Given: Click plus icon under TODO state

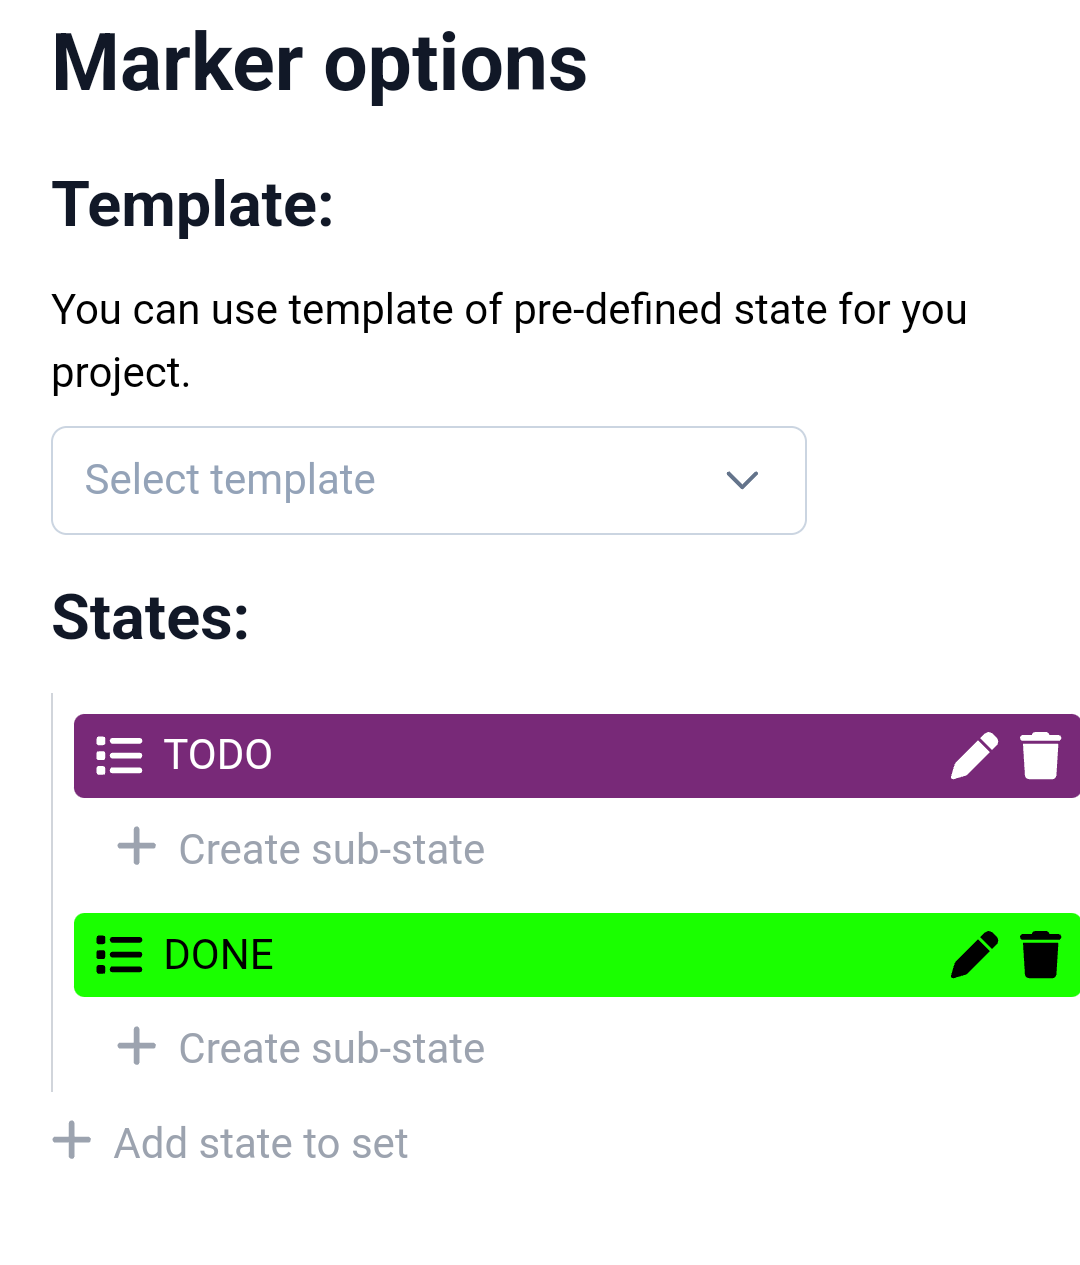Looking at the screenshot, I should click(x=137, y=846).
